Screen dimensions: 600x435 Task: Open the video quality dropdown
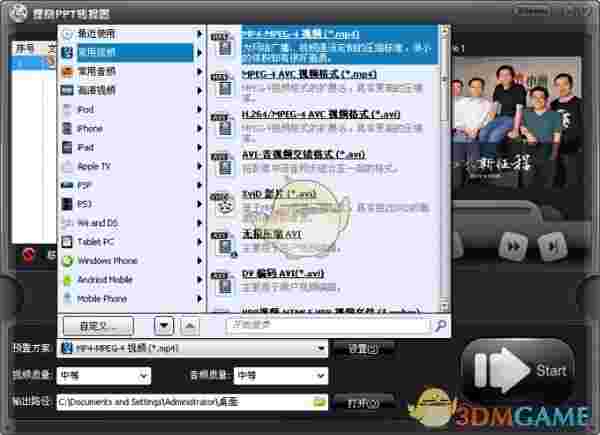(x=104, y=376)
